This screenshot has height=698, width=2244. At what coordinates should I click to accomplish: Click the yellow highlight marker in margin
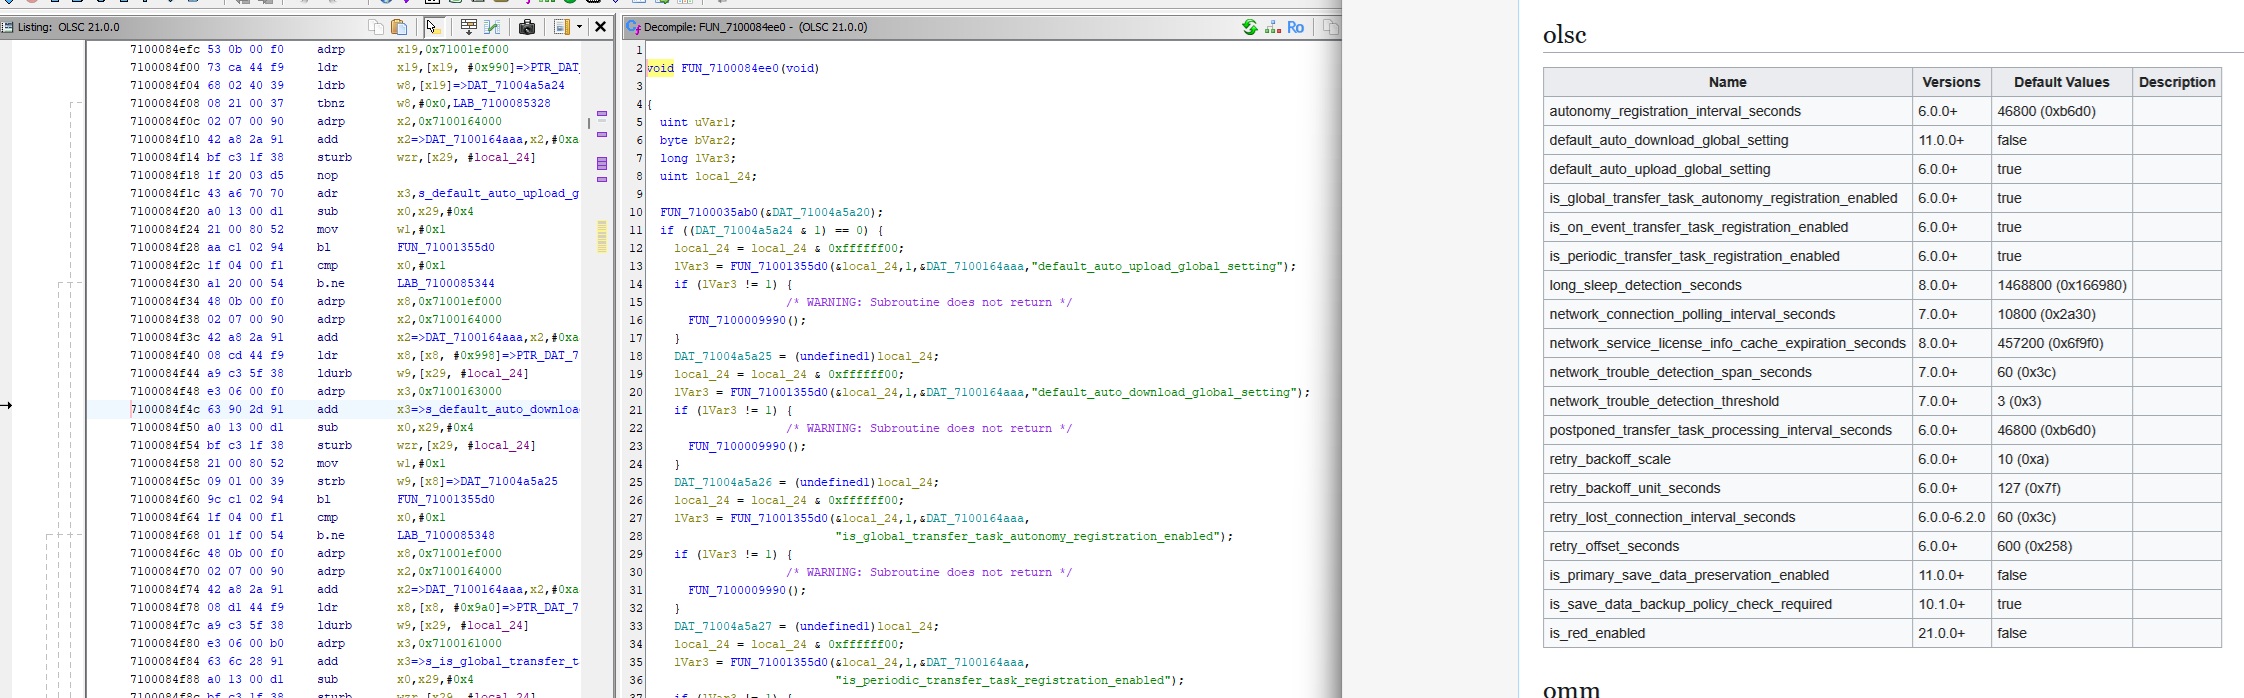click(602, 236)
